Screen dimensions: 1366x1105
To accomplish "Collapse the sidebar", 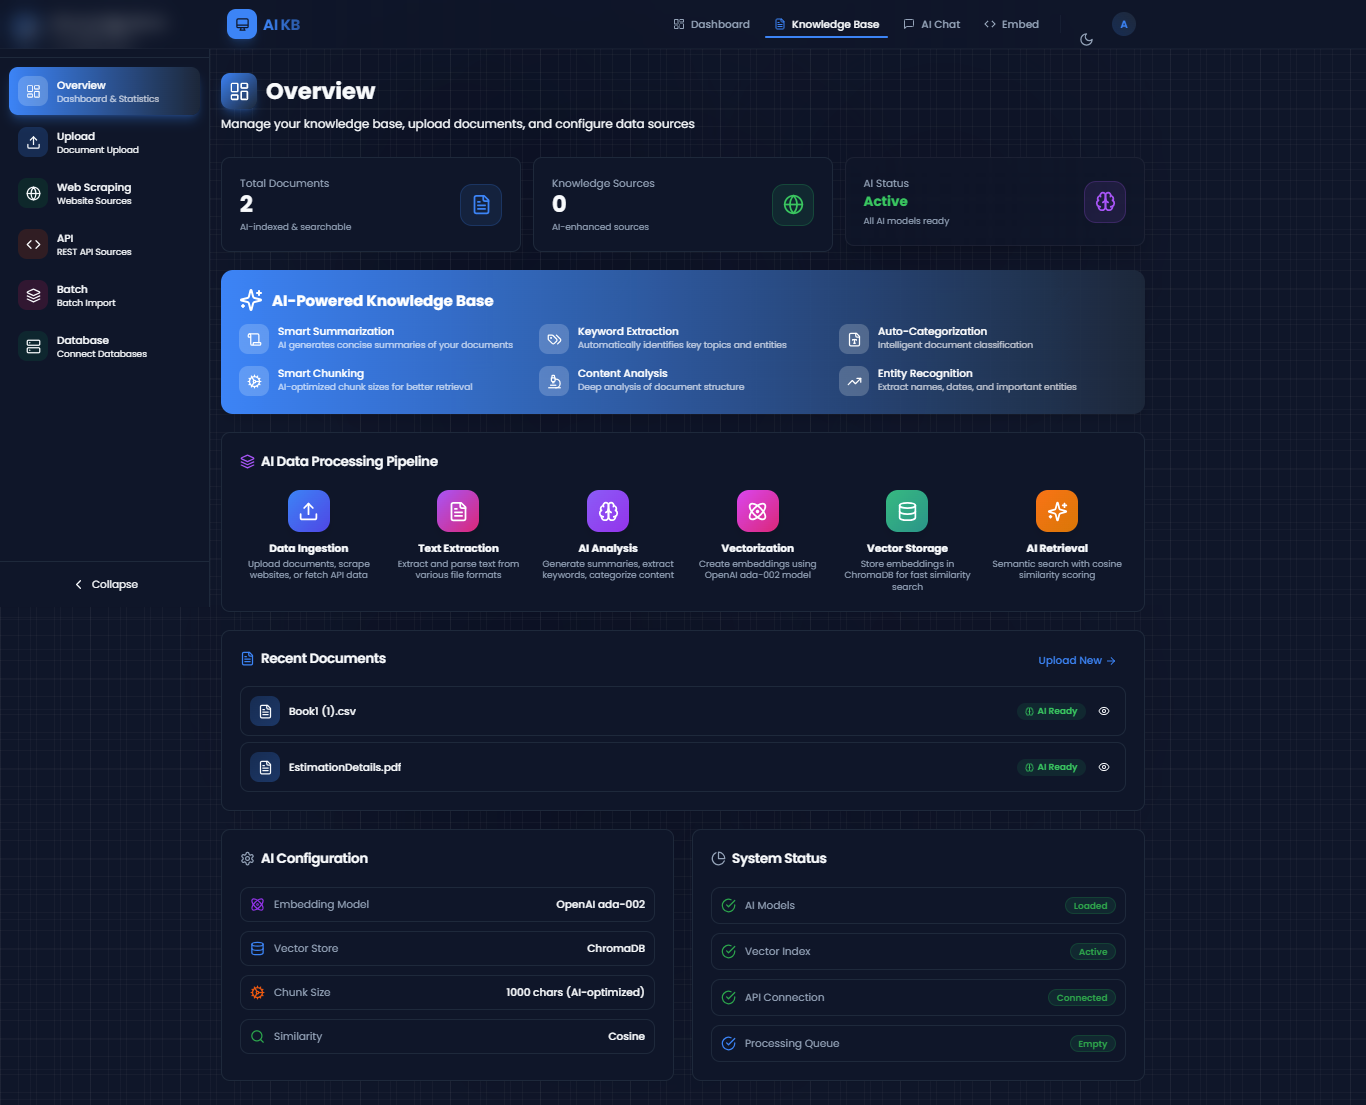I will (106, 584).
